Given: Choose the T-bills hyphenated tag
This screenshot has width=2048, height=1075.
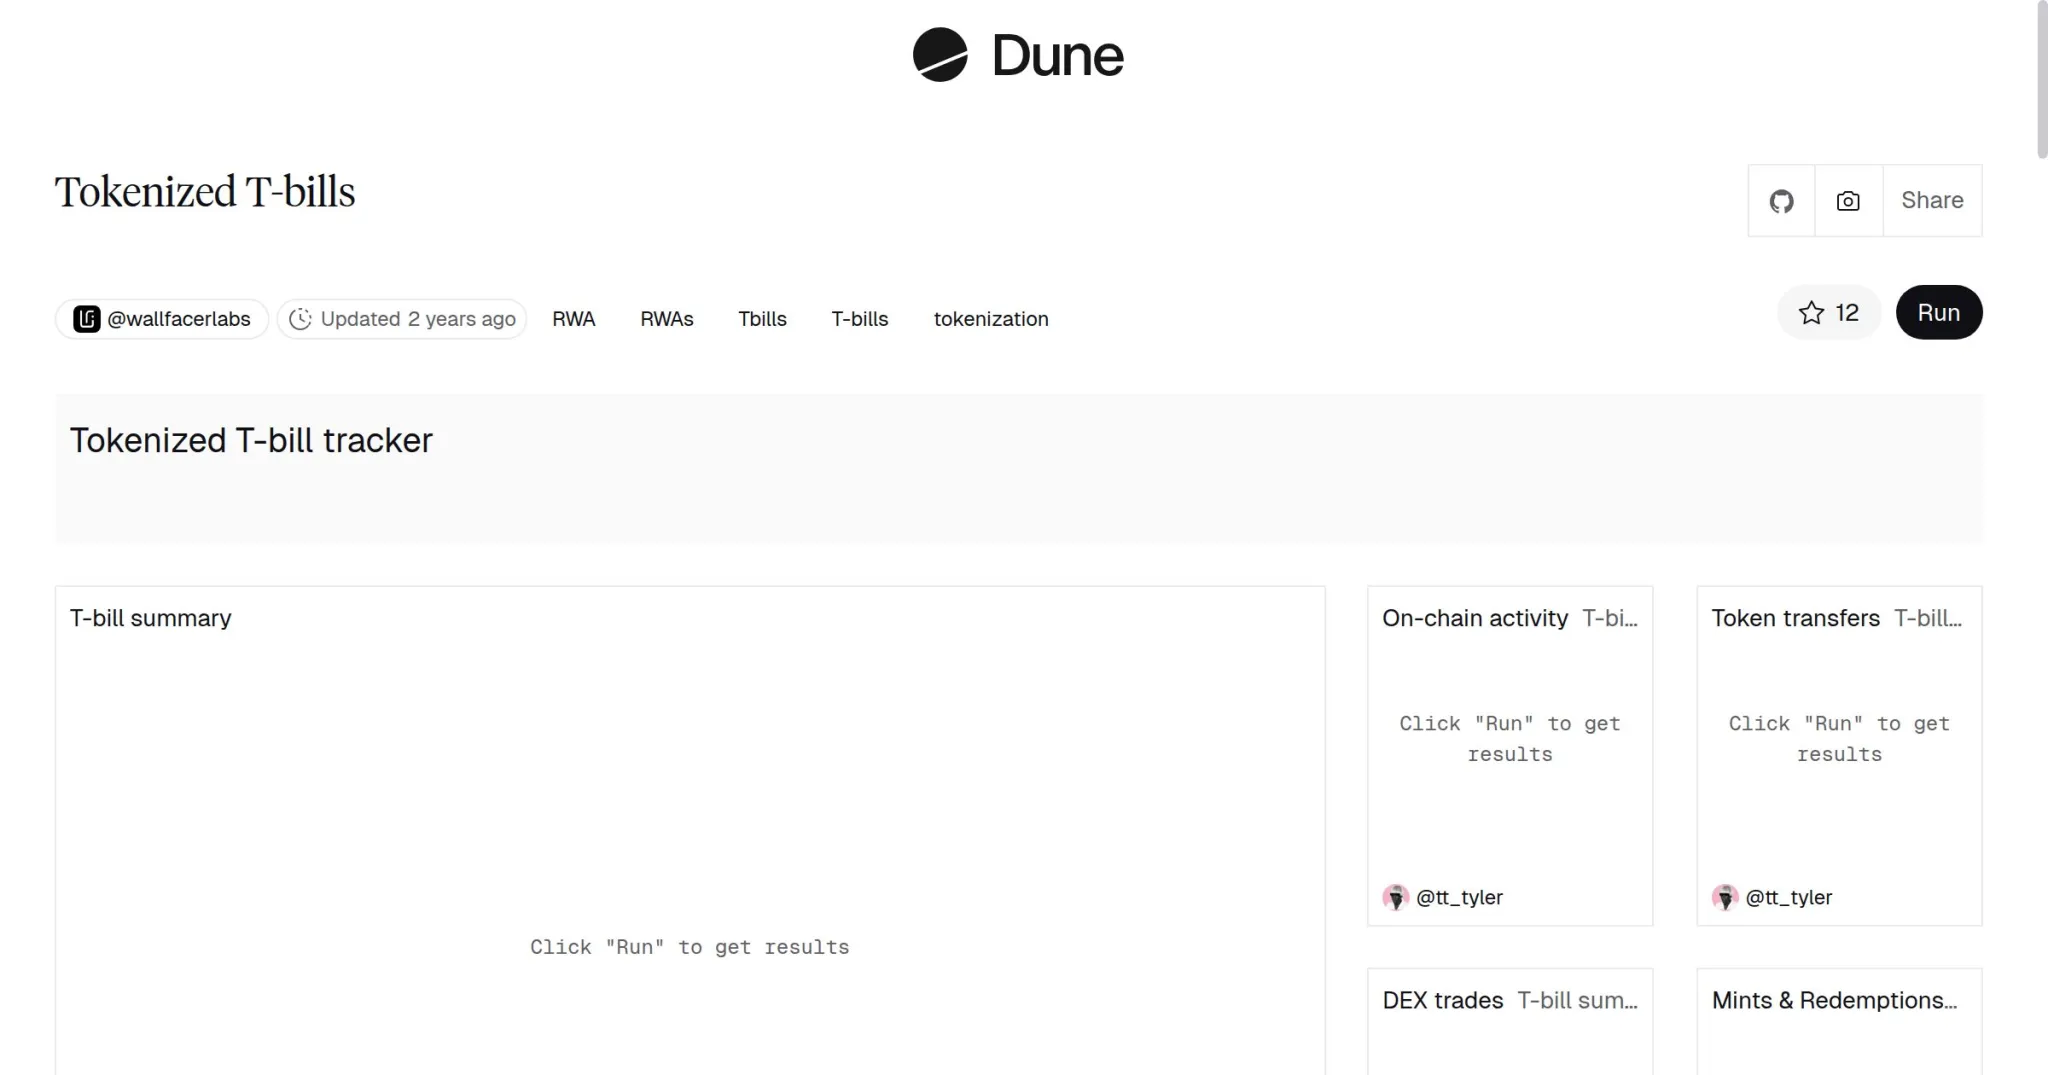Looking at the screenshot, I should pos(859,319).
